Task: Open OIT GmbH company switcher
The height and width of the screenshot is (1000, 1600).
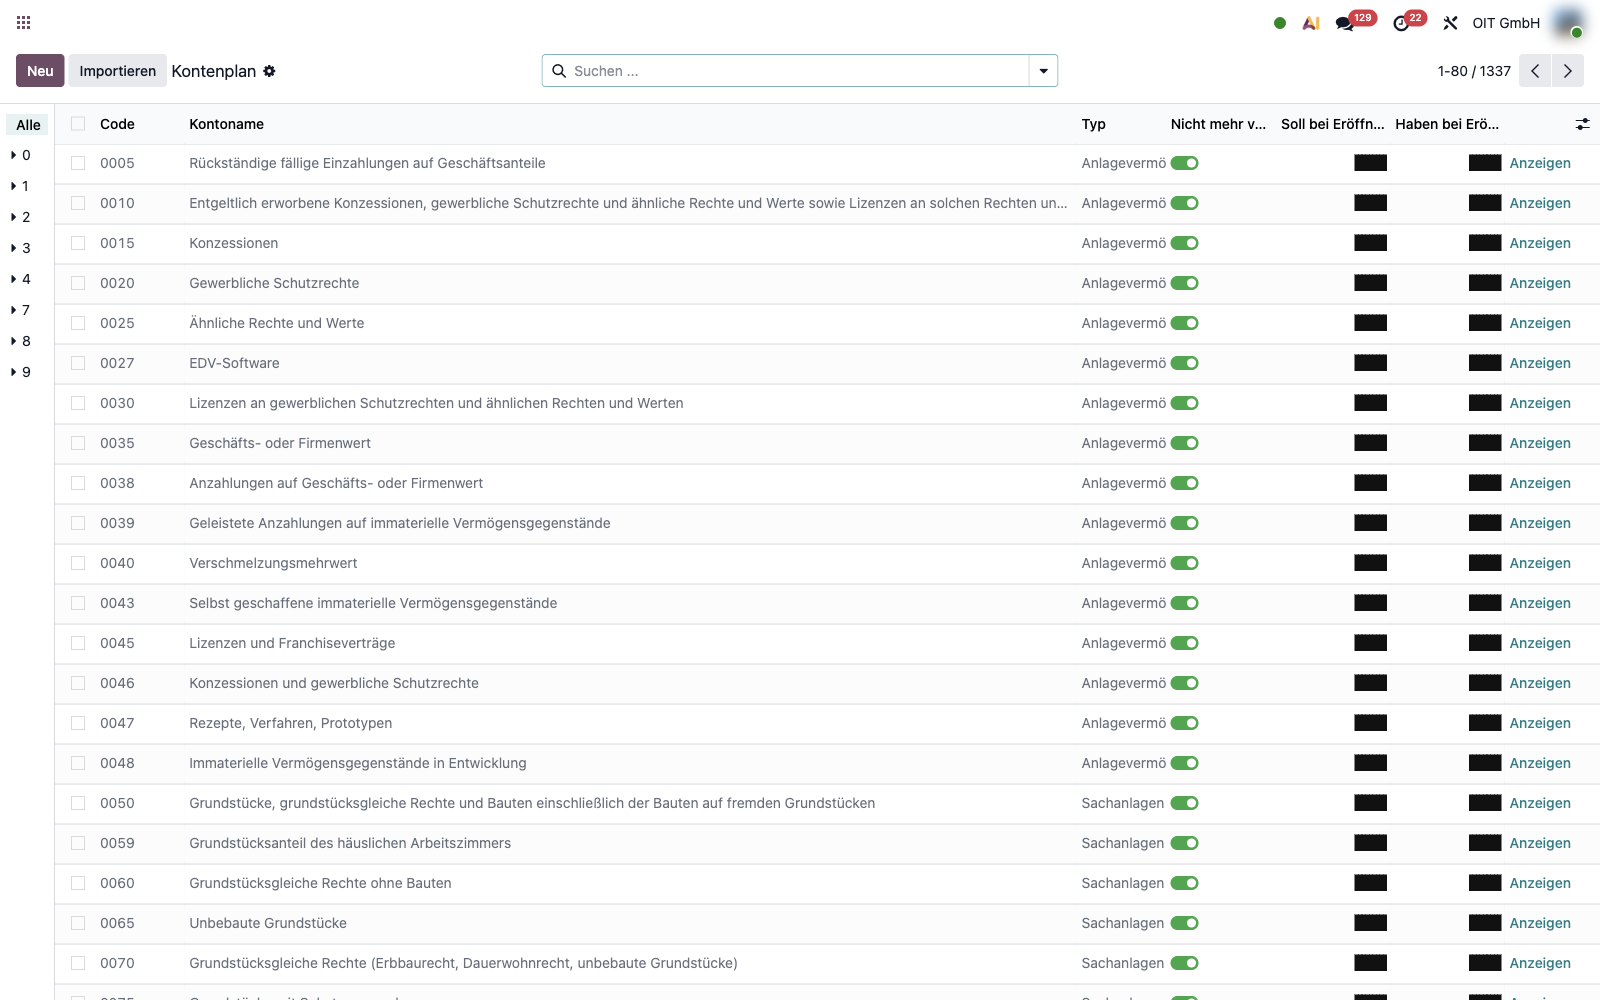Action: [x=1506, y=23]
